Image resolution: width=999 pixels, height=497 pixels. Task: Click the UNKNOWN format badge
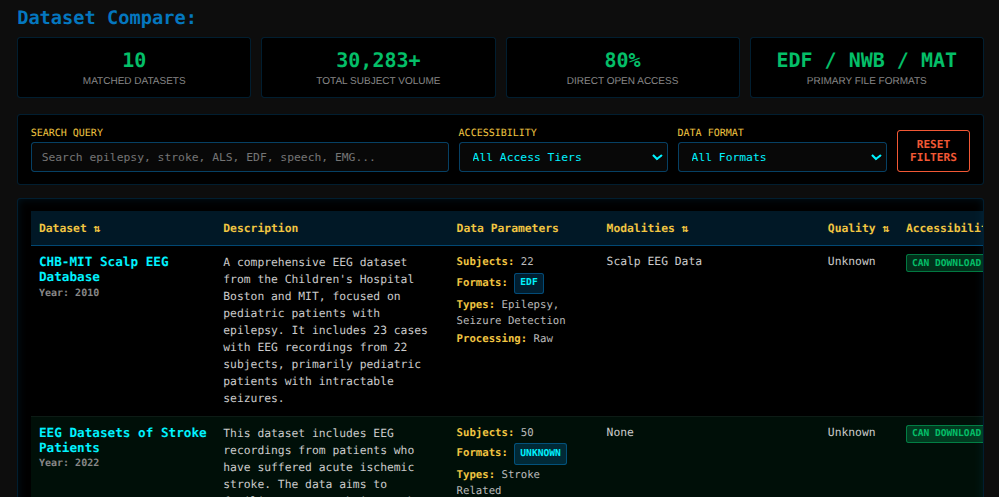click(x=540, y=454)
